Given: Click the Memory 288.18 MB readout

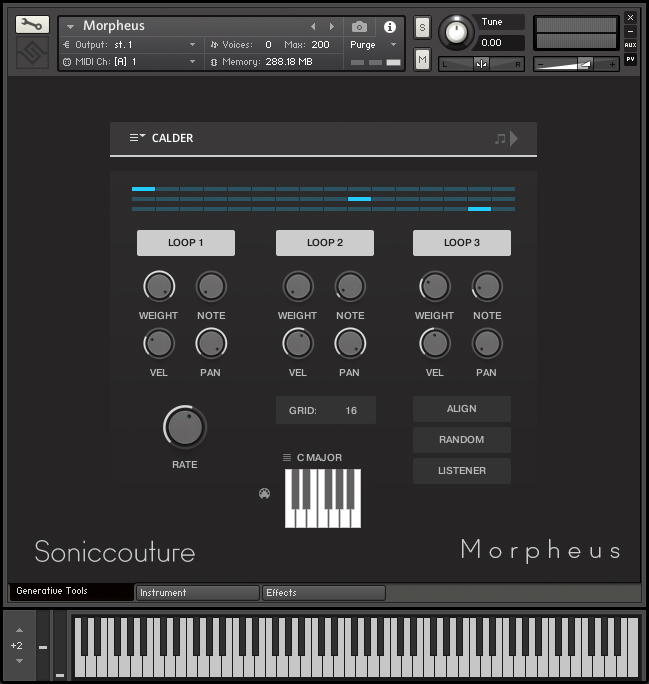Looking at the screenshot, I should (x=289, y=62).
